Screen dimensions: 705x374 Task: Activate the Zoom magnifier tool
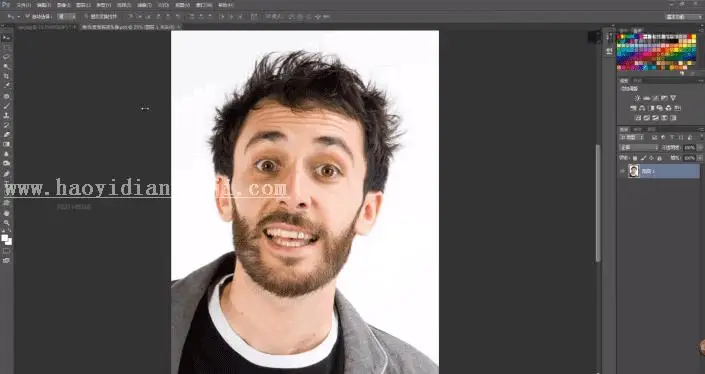click(6, 223)
